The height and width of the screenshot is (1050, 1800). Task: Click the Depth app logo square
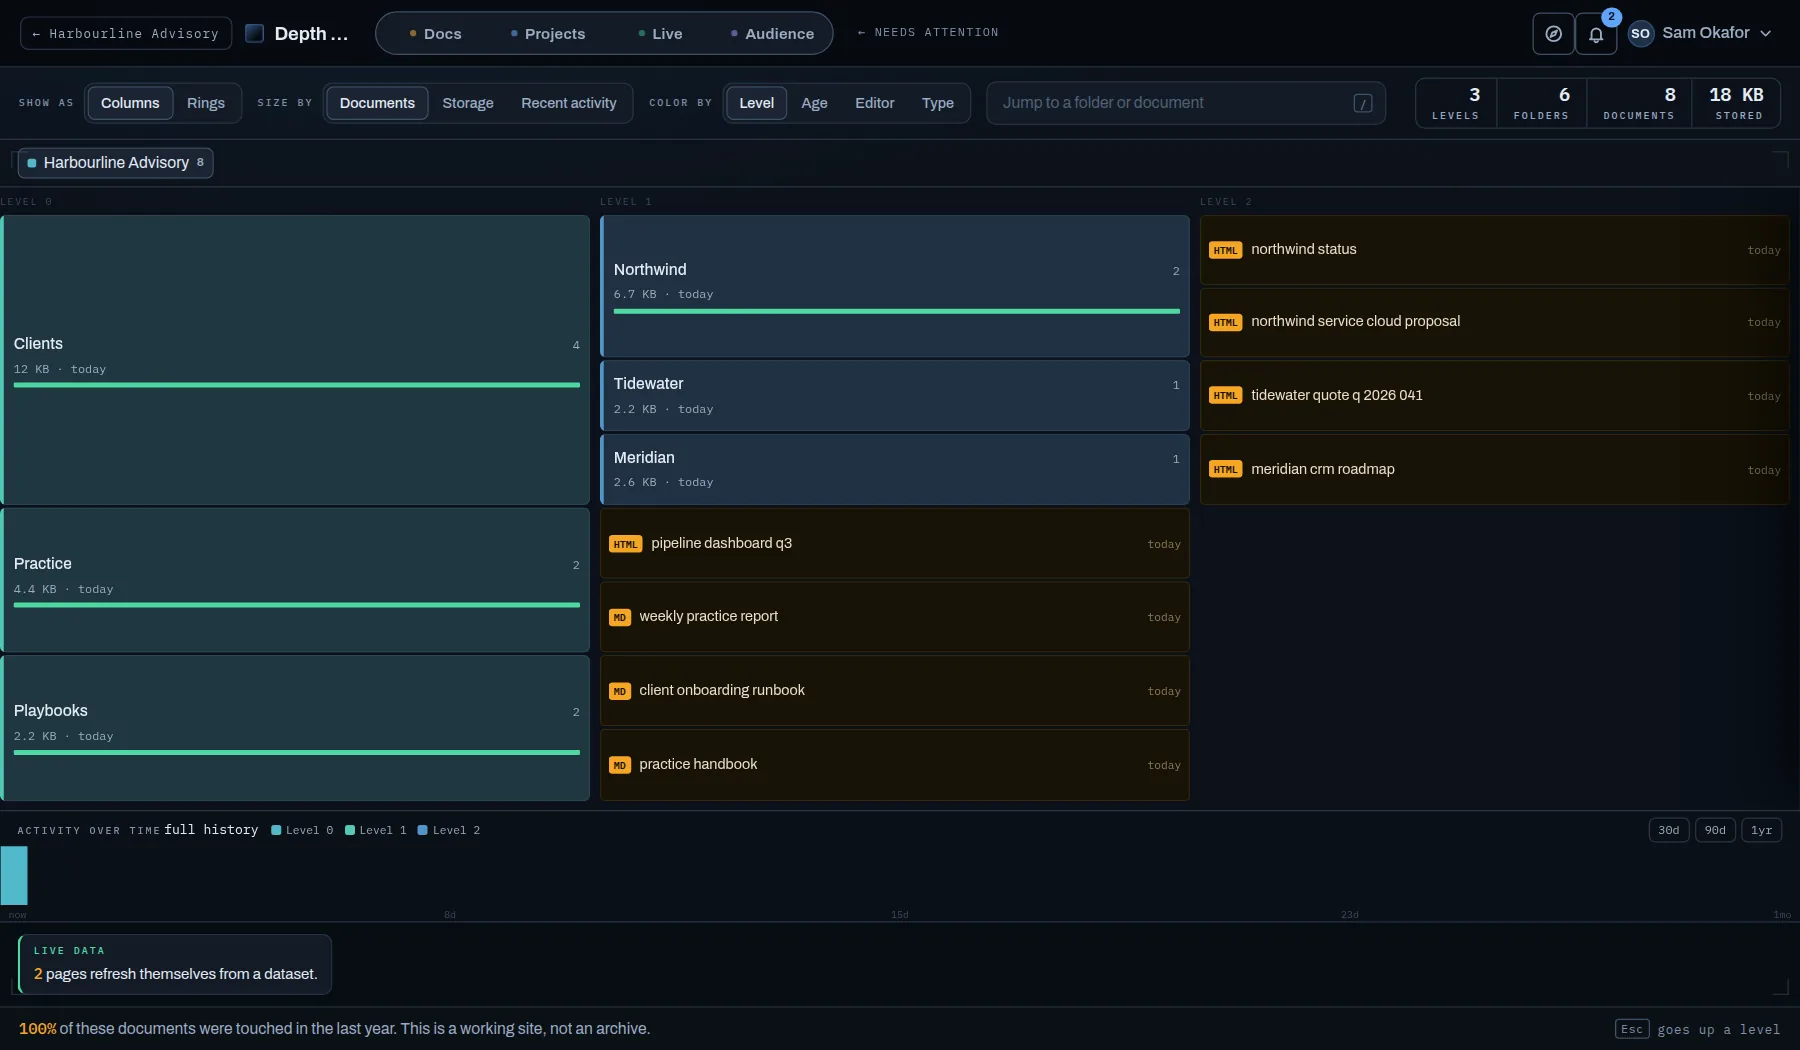[x=255, y=33]
